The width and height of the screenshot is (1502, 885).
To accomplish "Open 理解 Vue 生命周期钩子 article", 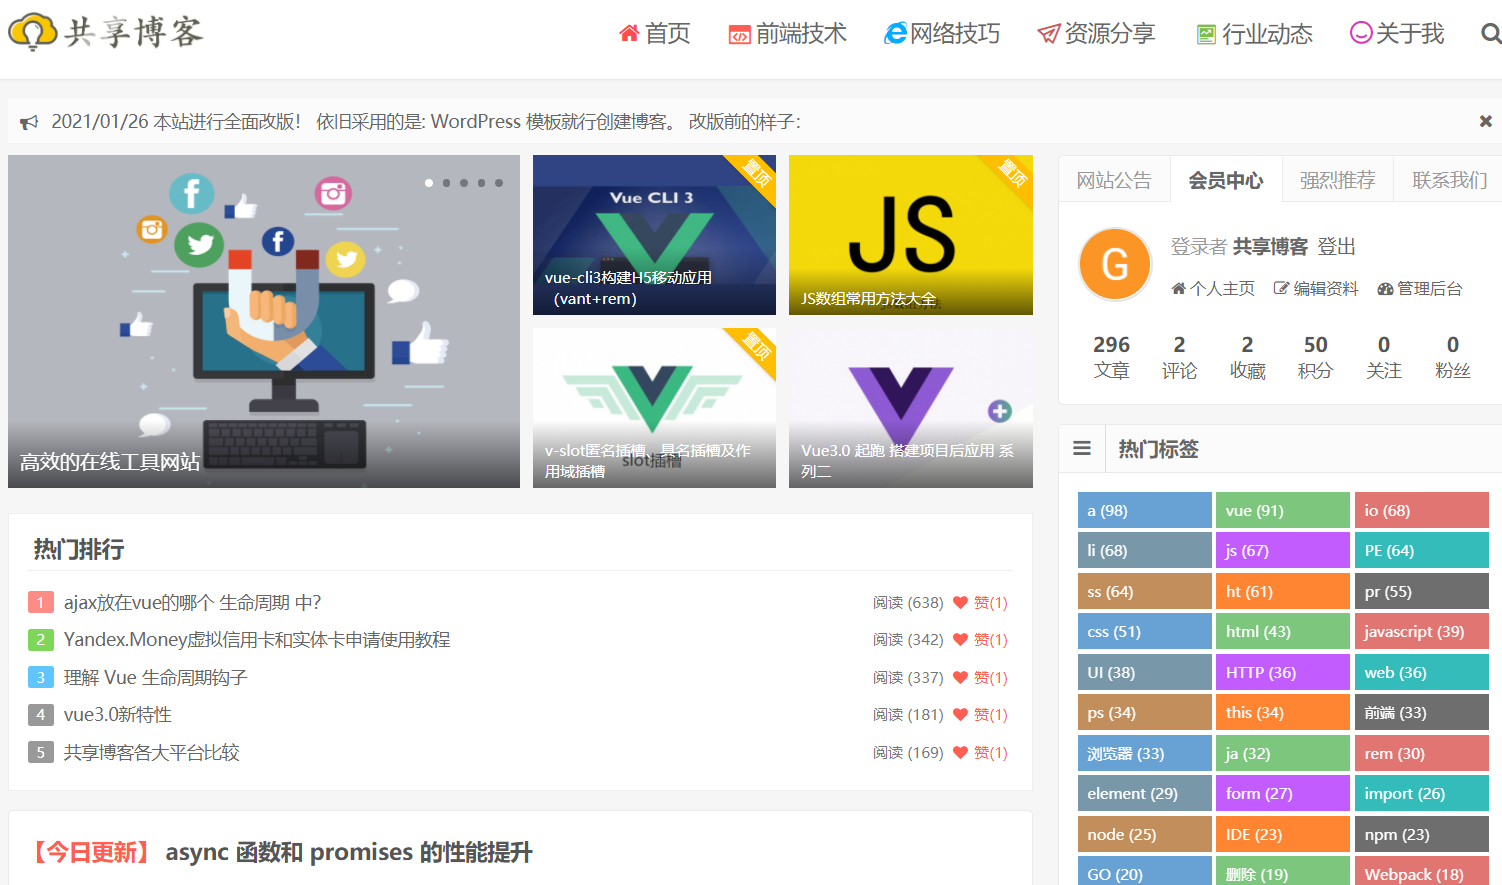I will click(x=155, y=677).
